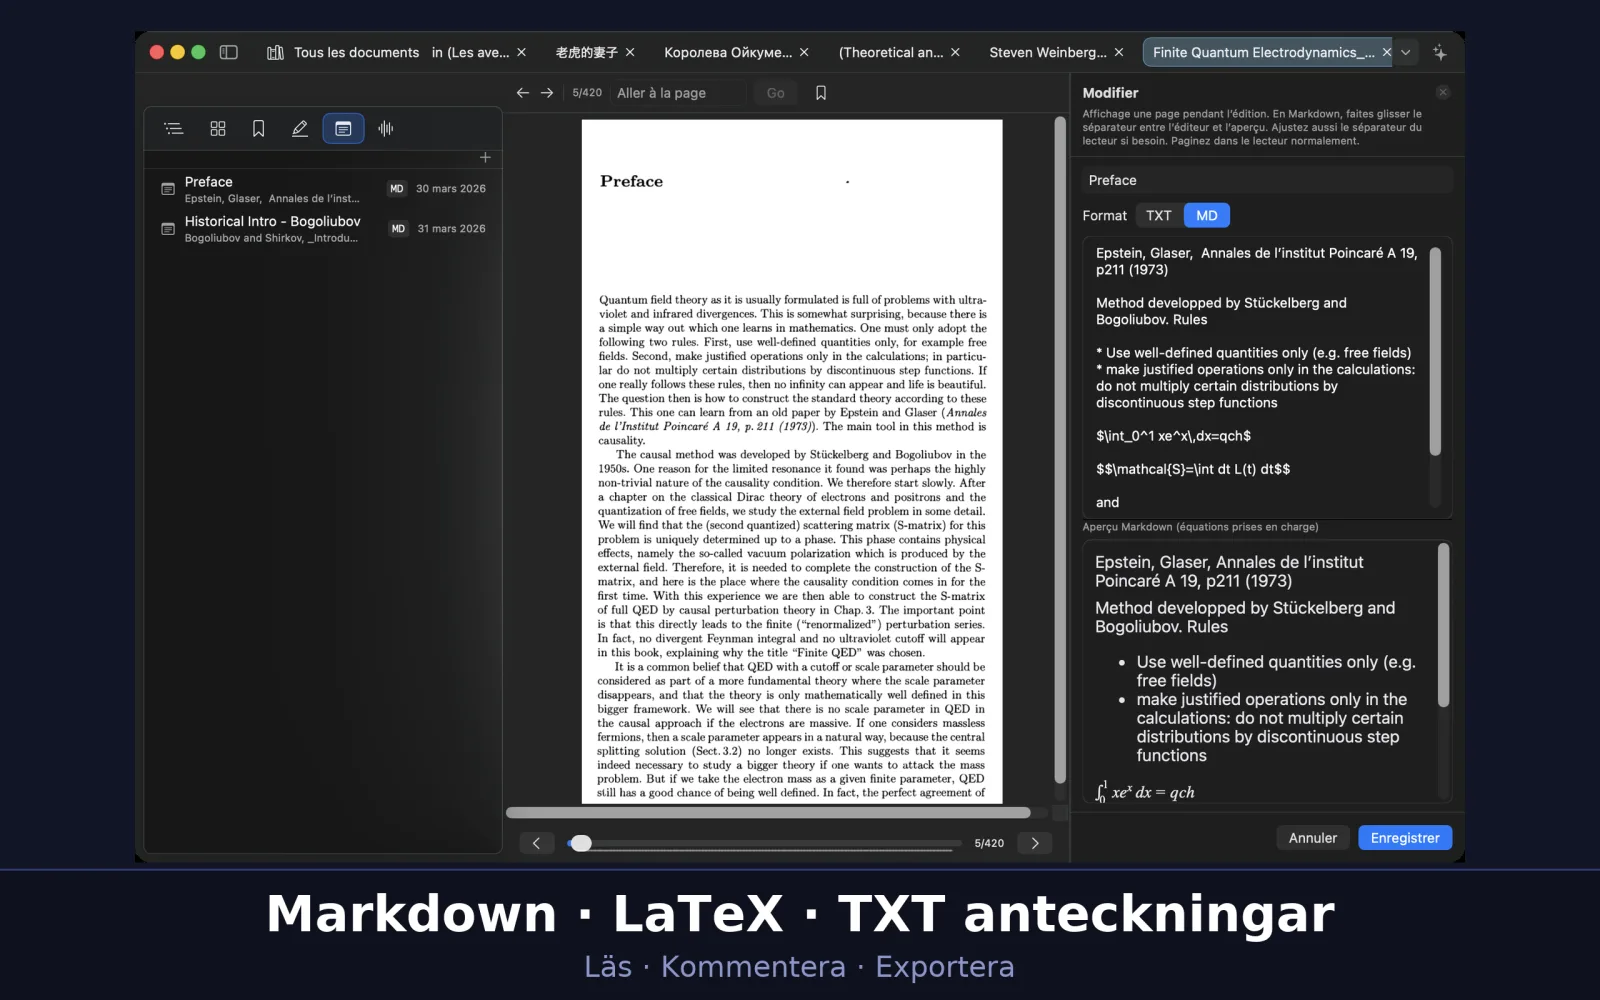
Task: Click the sparkle icon in tab bar
Action: tap(1439, 52)
